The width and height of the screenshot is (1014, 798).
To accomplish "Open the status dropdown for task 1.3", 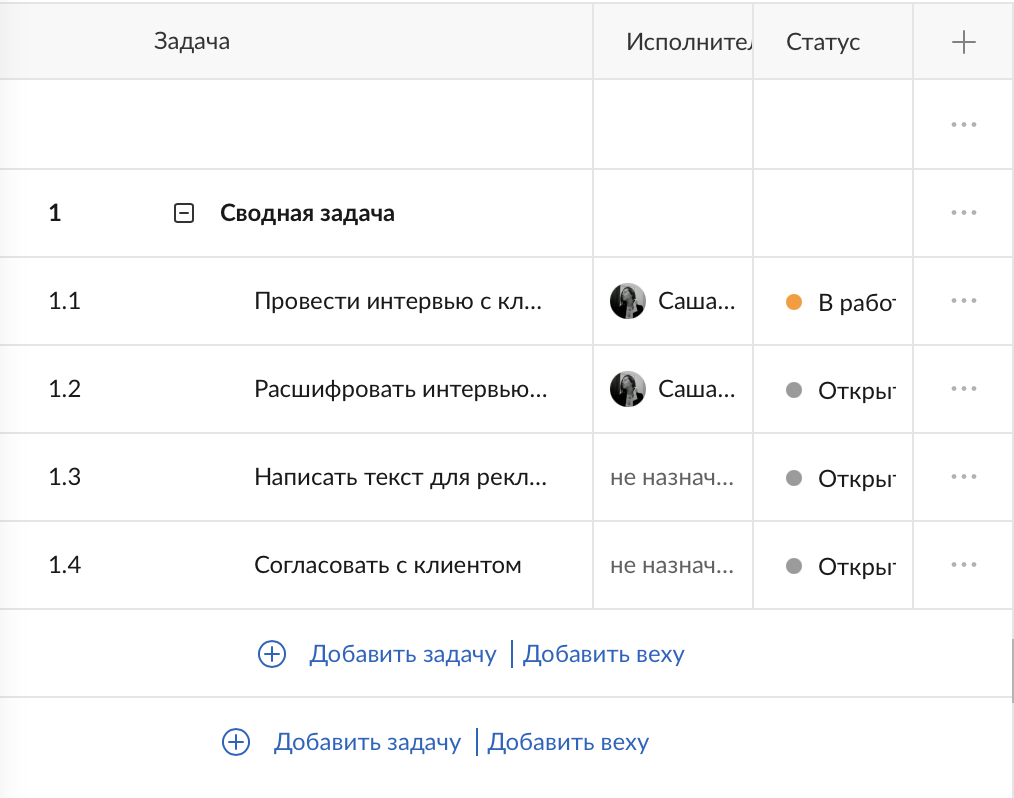I will point(836,477).
